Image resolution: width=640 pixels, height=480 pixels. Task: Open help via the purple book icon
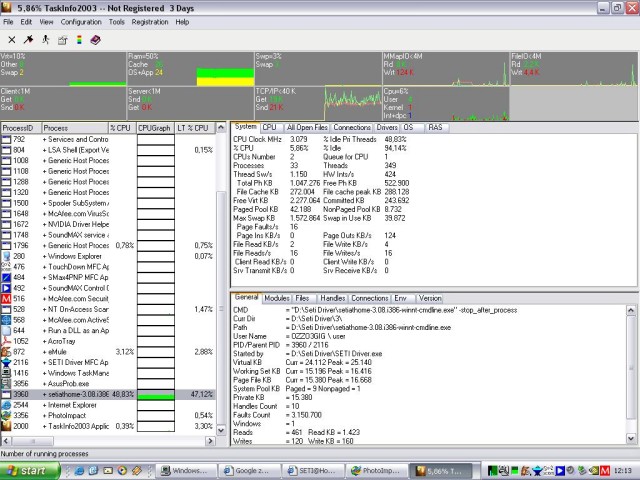[96, 40]
